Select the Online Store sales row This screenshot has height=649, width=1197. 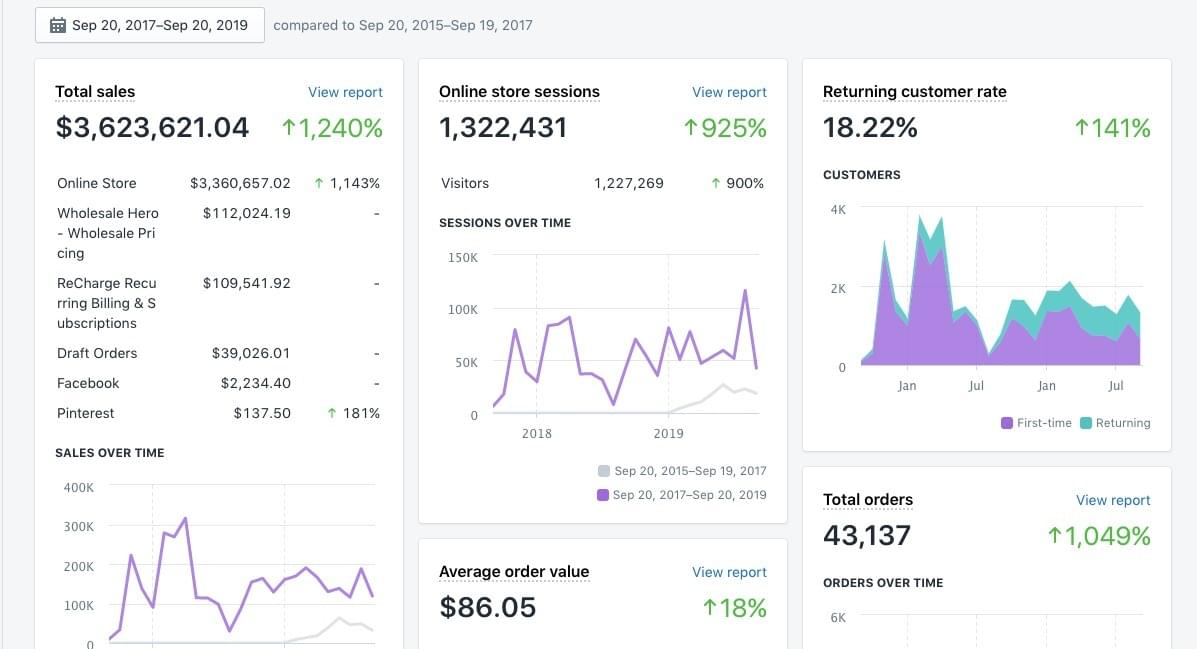[218, 183]
